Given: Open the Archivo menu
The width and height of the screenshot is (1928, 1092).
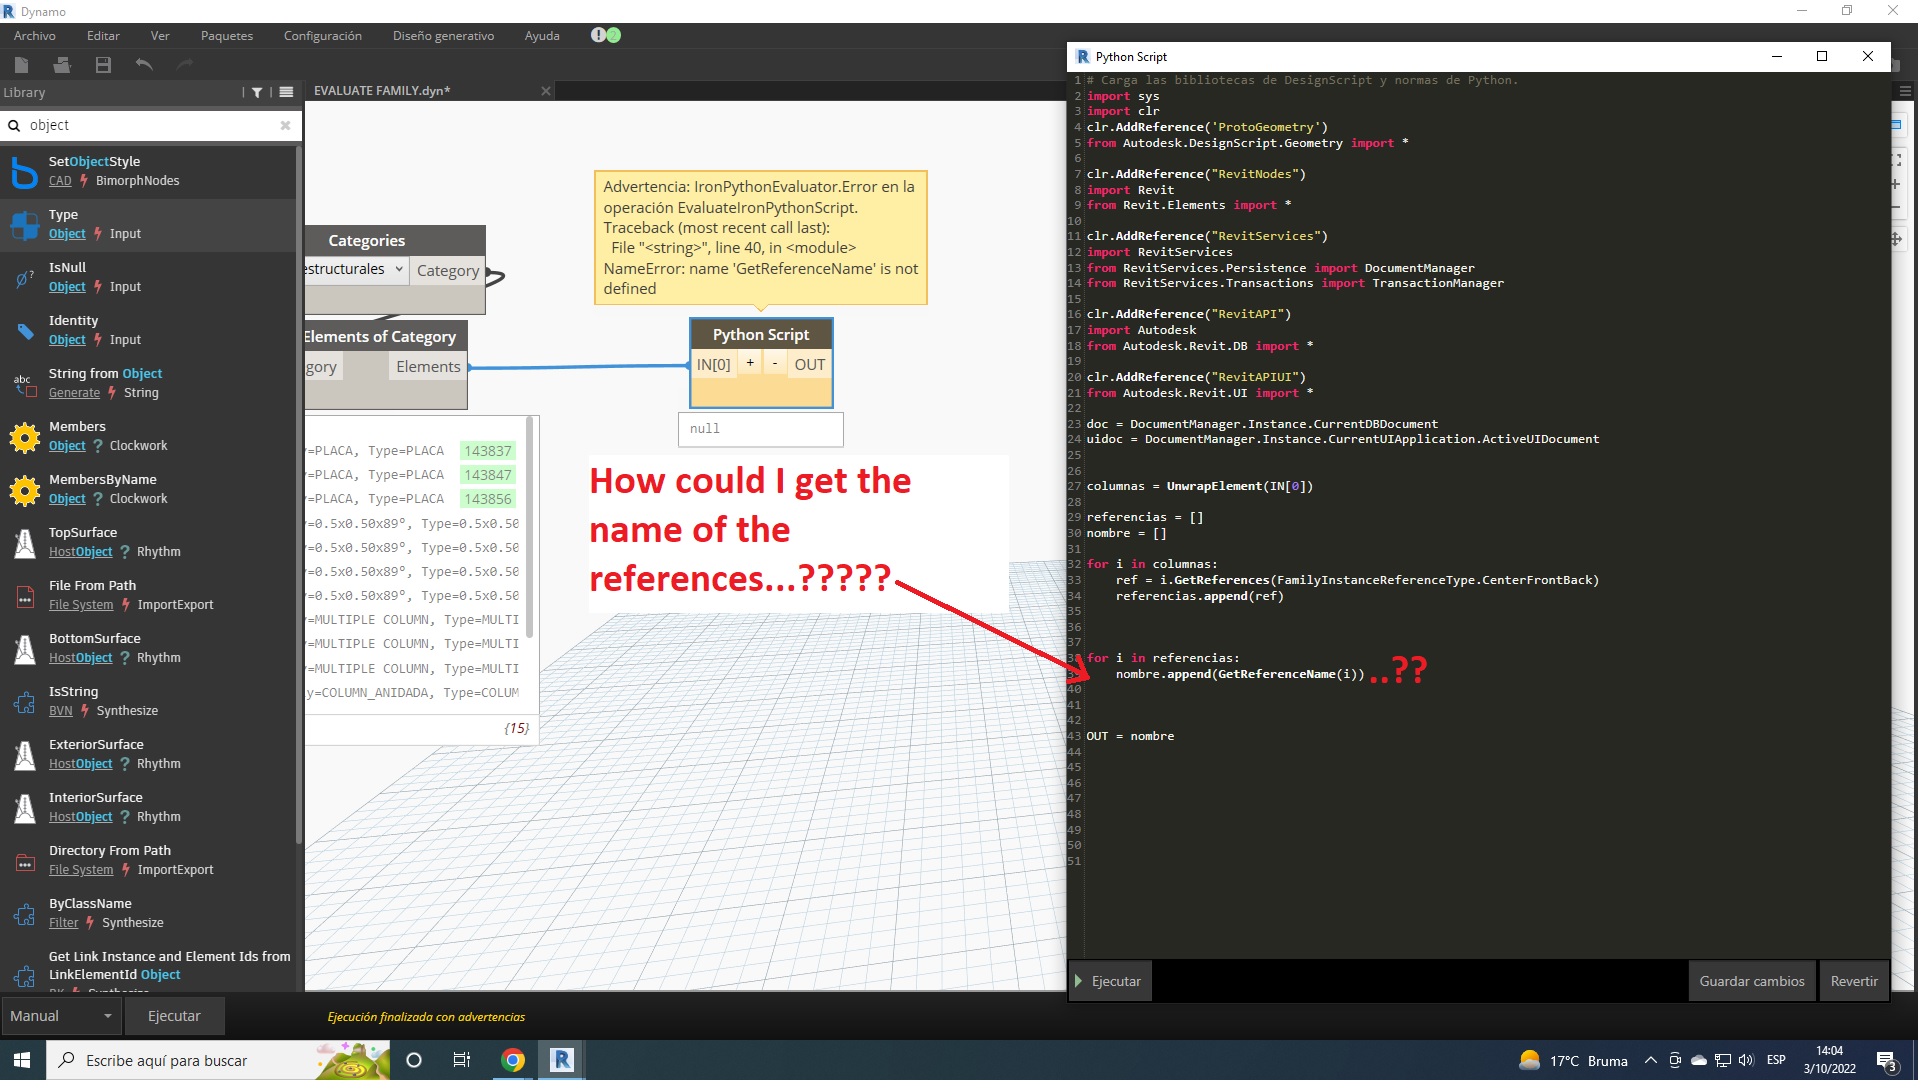Looking at the screenshot, I should [35, 36].
